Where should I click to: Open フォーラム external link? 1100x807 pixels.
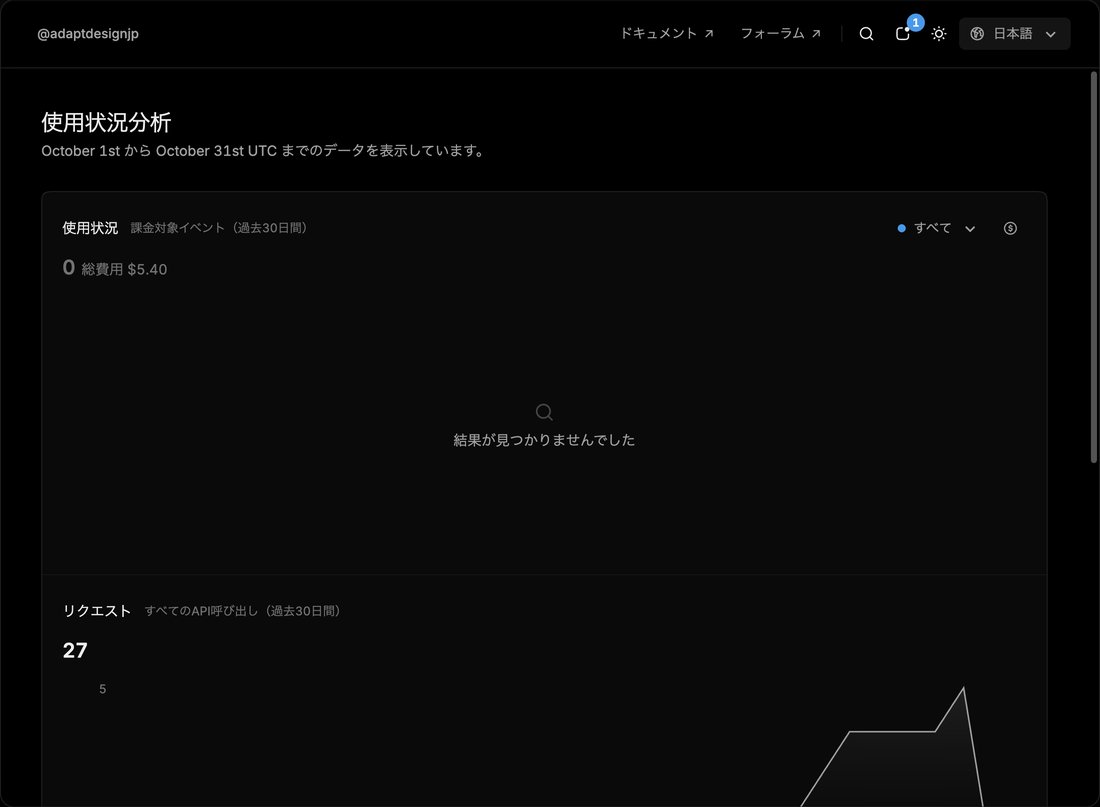tap(780, 33)
